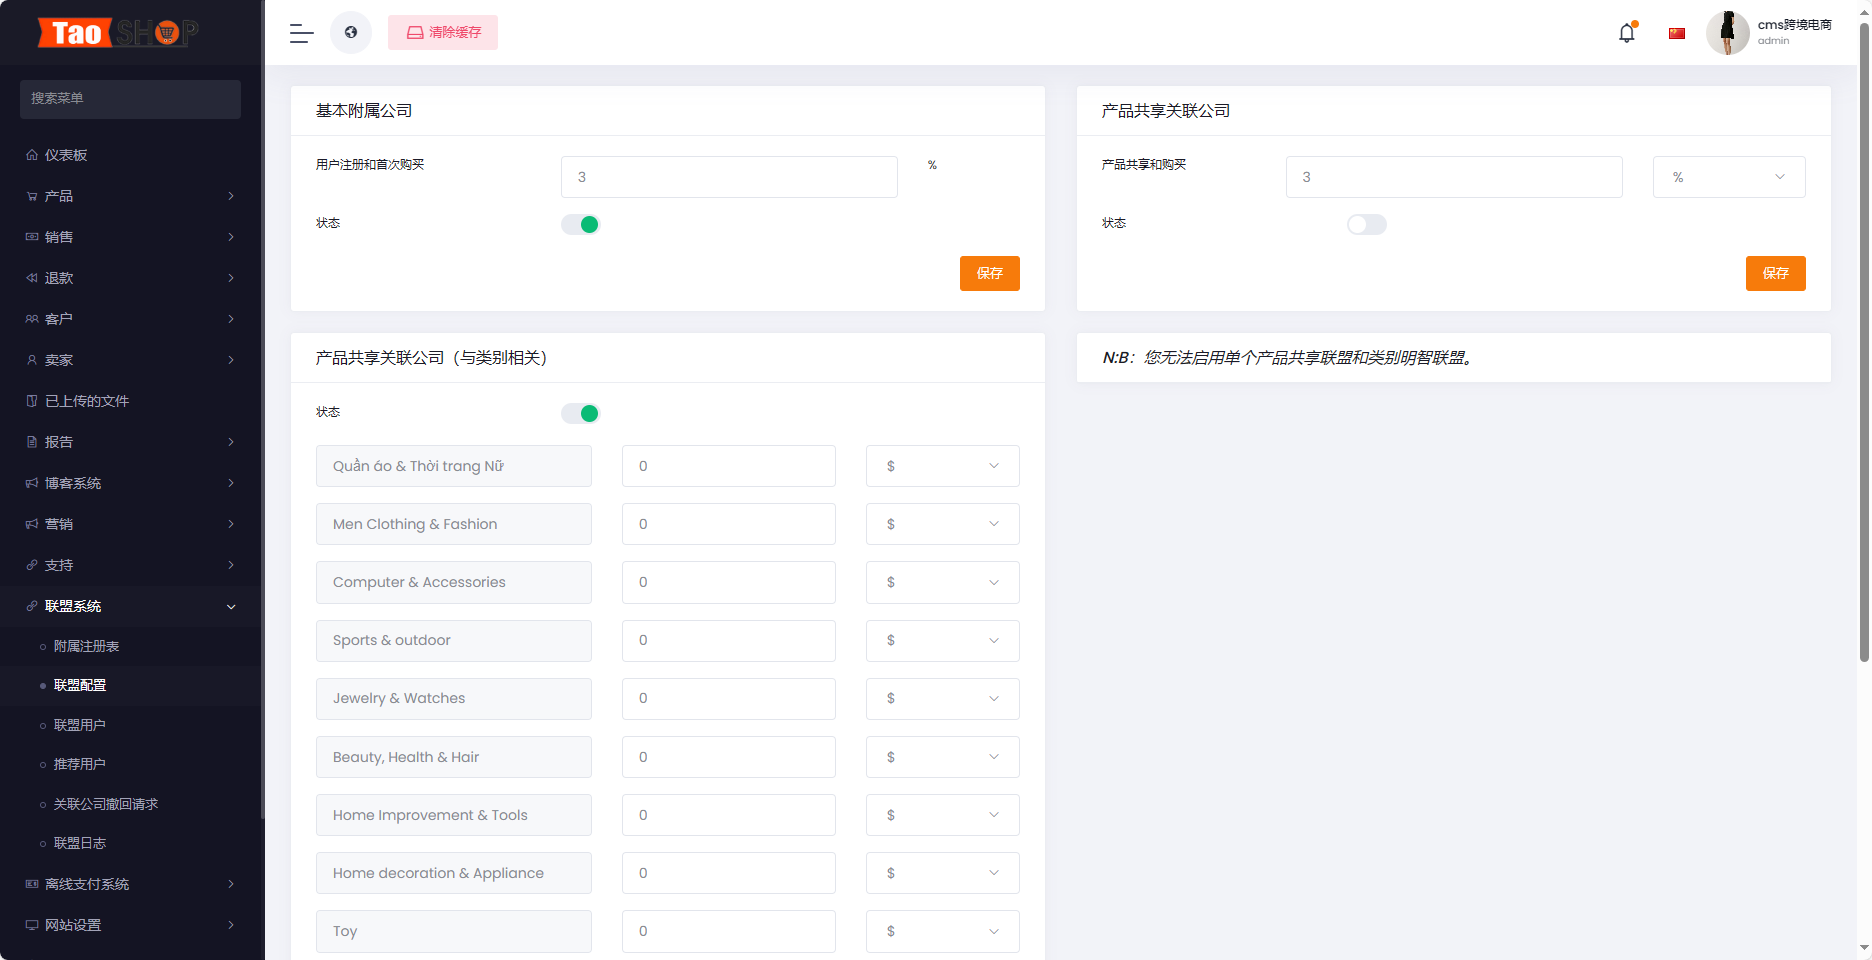
Task: Click the link icon beside 支持
Action: click(x=32, y=565)
